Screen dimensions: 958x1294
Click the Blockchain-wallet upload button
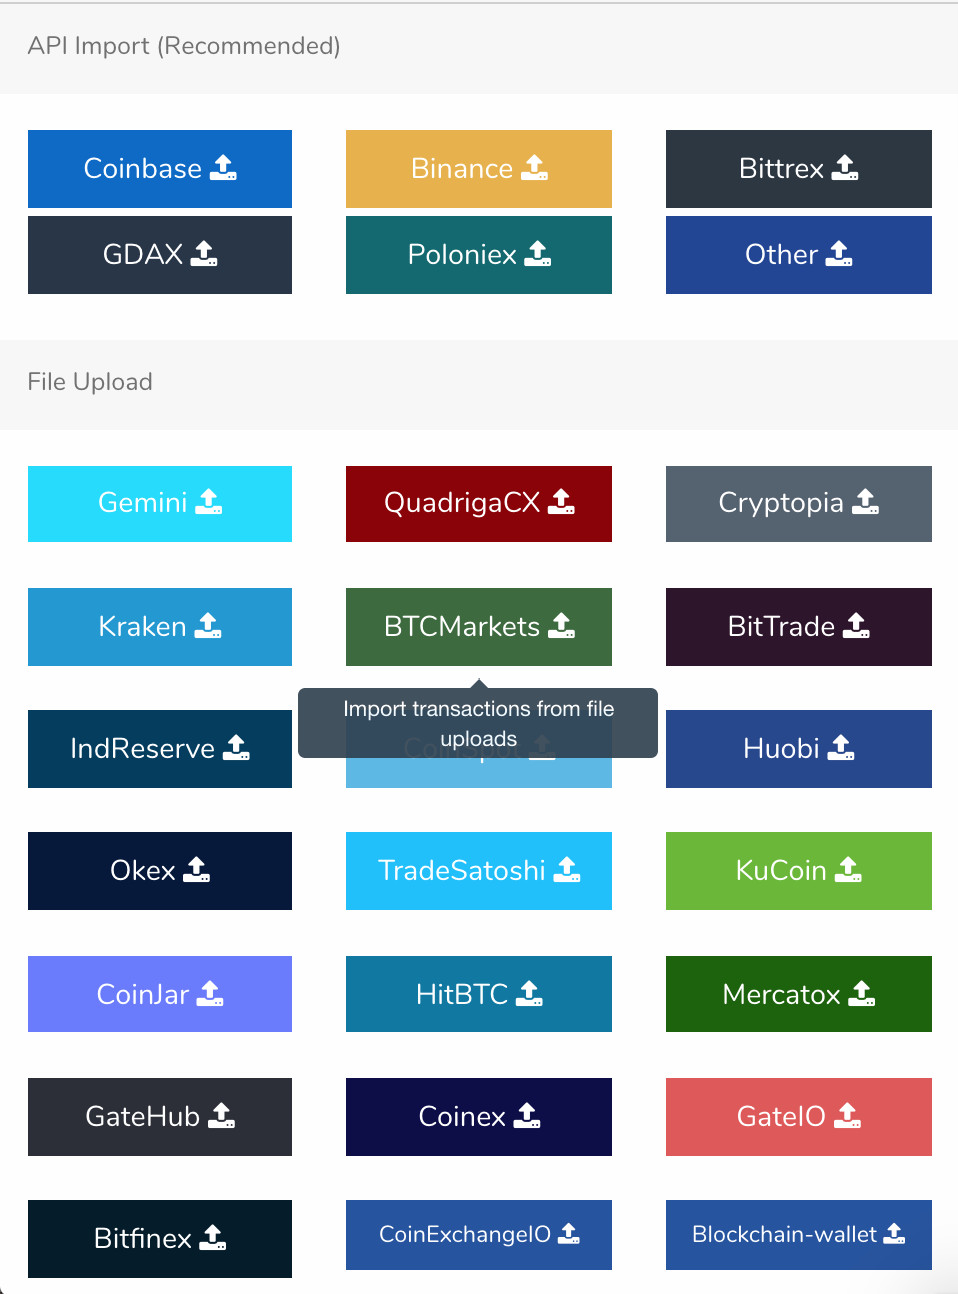point(798,1235)
